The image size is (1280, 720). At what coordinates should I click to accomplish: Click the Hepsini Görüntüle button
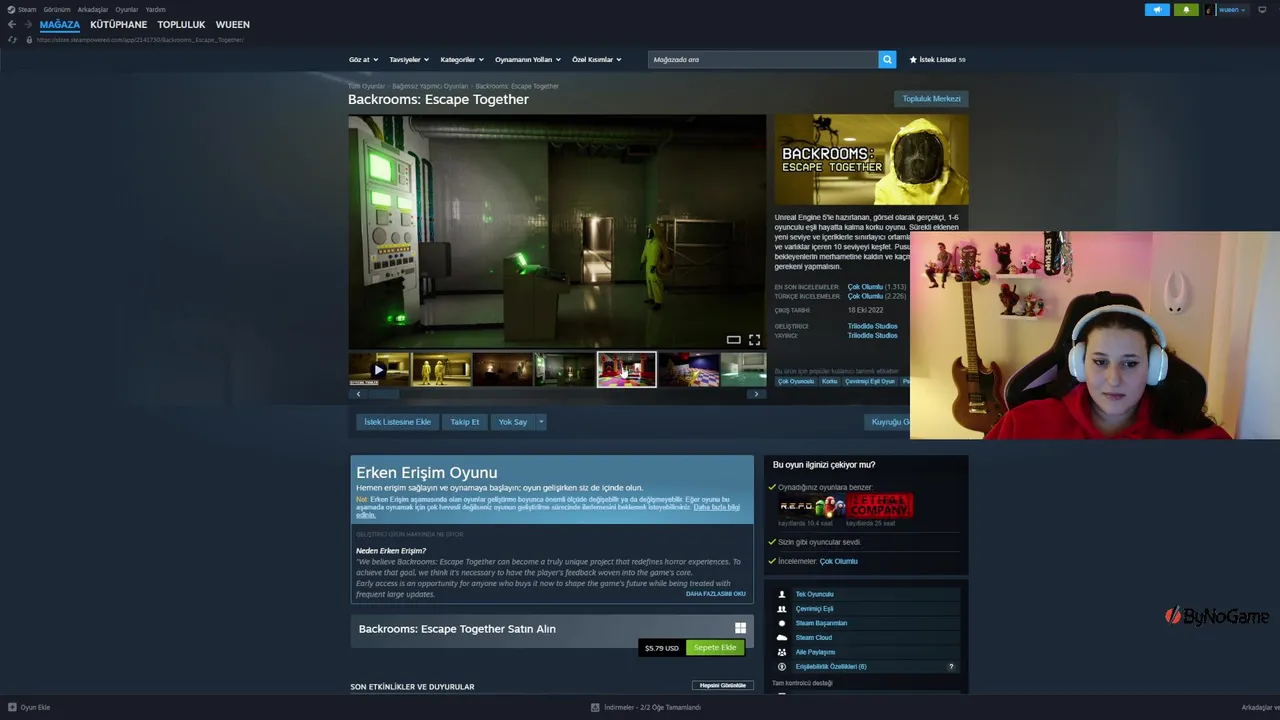tap(723, 685)
